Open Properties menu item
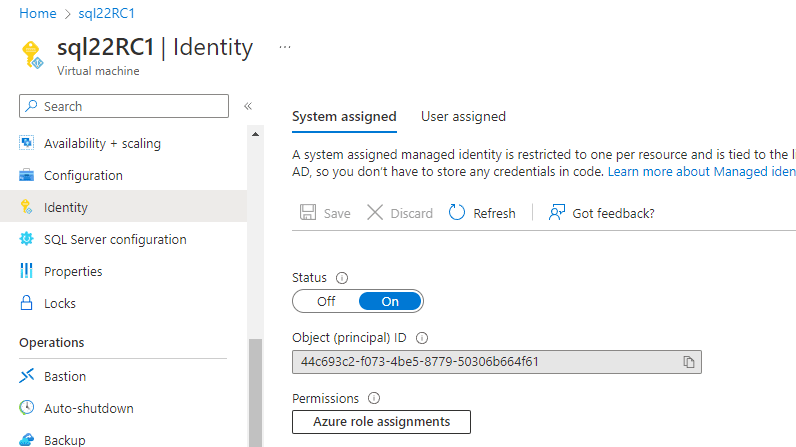Viewport: 796px width, 447px height. (73, 271)
